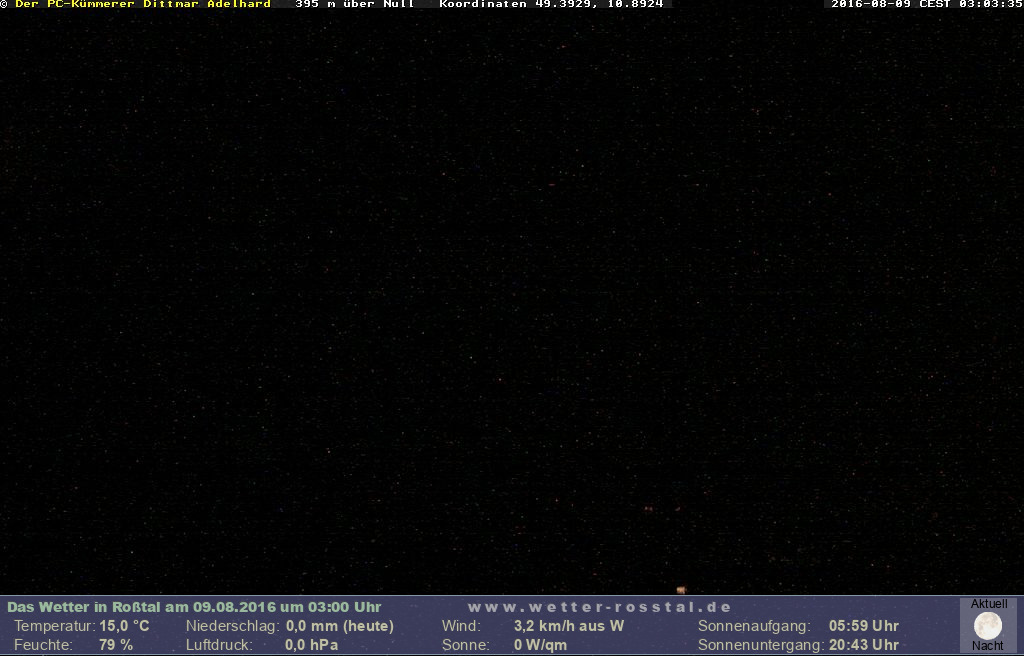Click the timestamp 2016-08-09 CEST 03:03:35

927,4
